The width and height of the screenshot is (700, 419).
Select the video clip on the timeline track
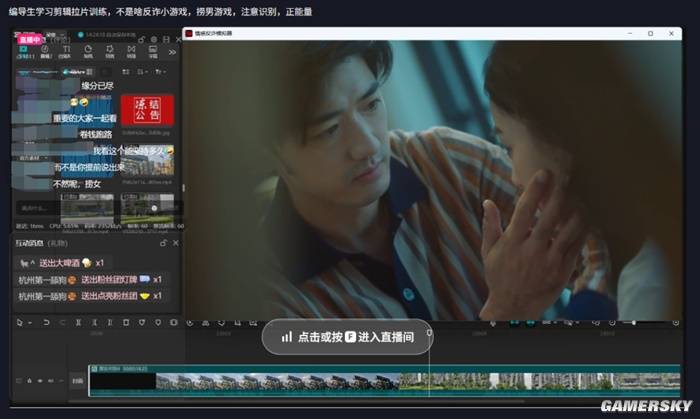(x=384, y=381)
